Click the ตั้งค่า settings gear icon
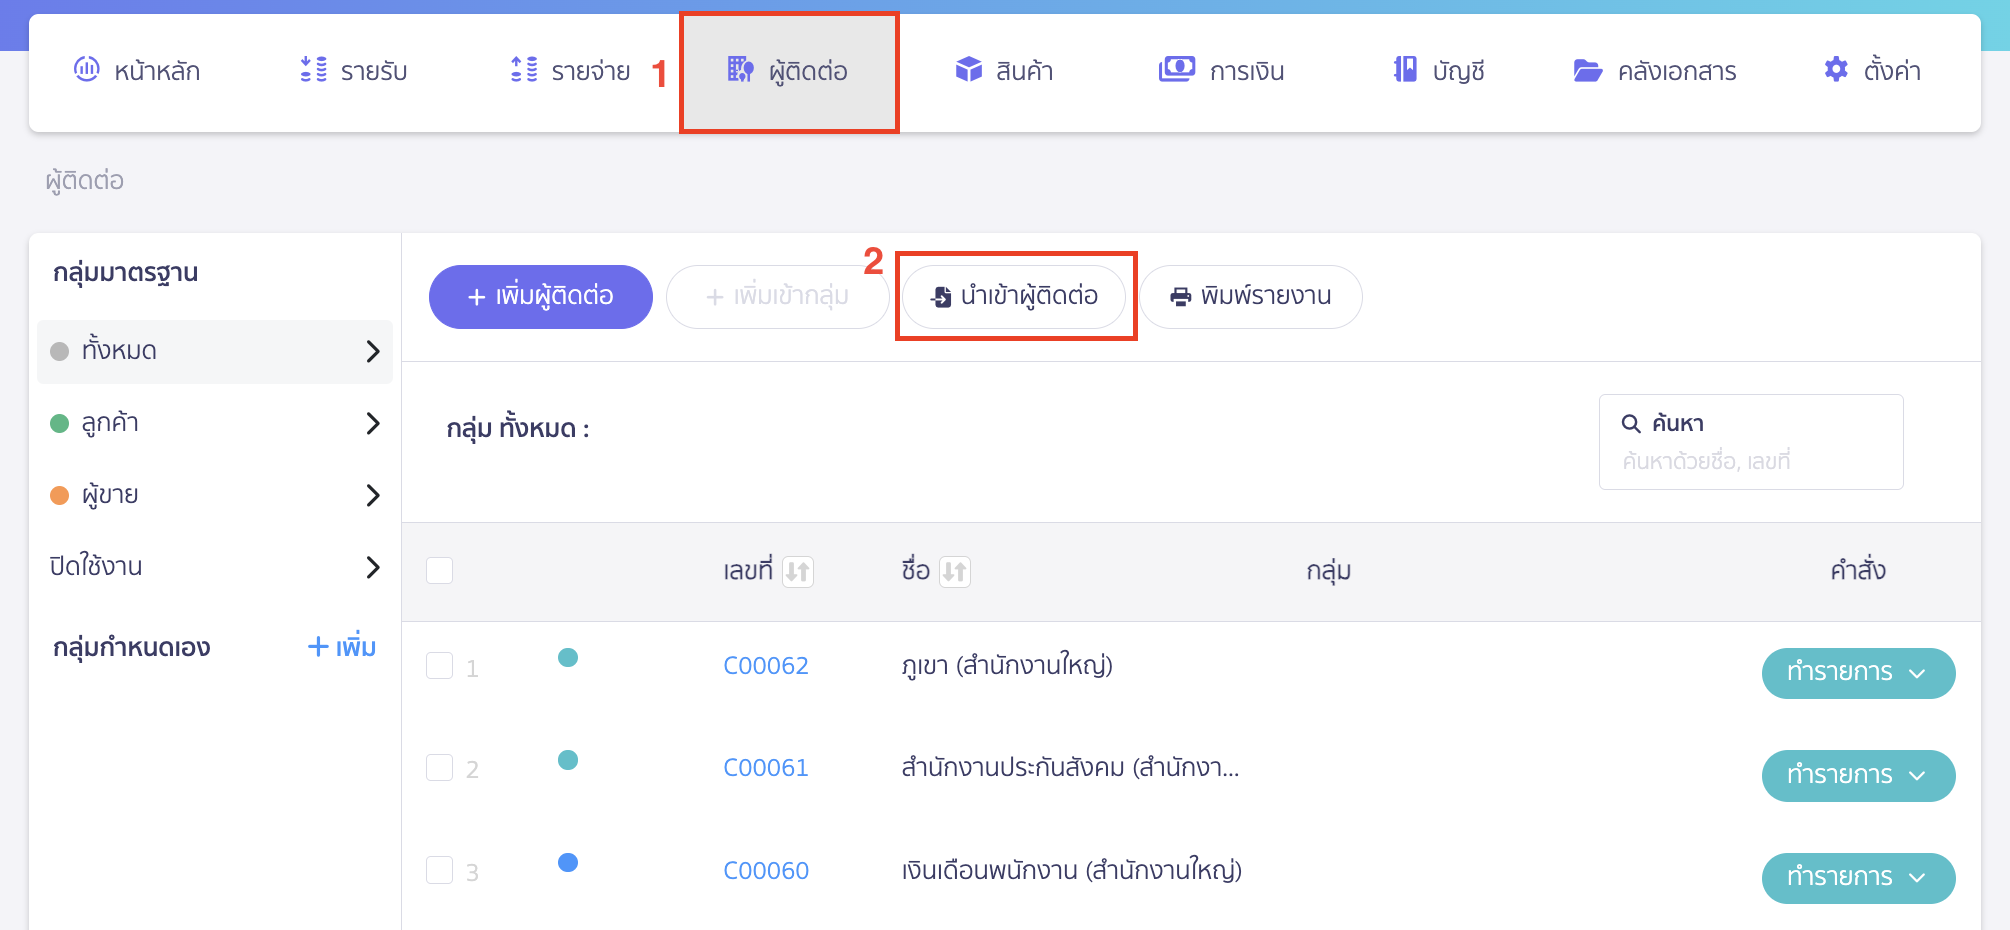The image size is (2010, 930). (1836, 68)
